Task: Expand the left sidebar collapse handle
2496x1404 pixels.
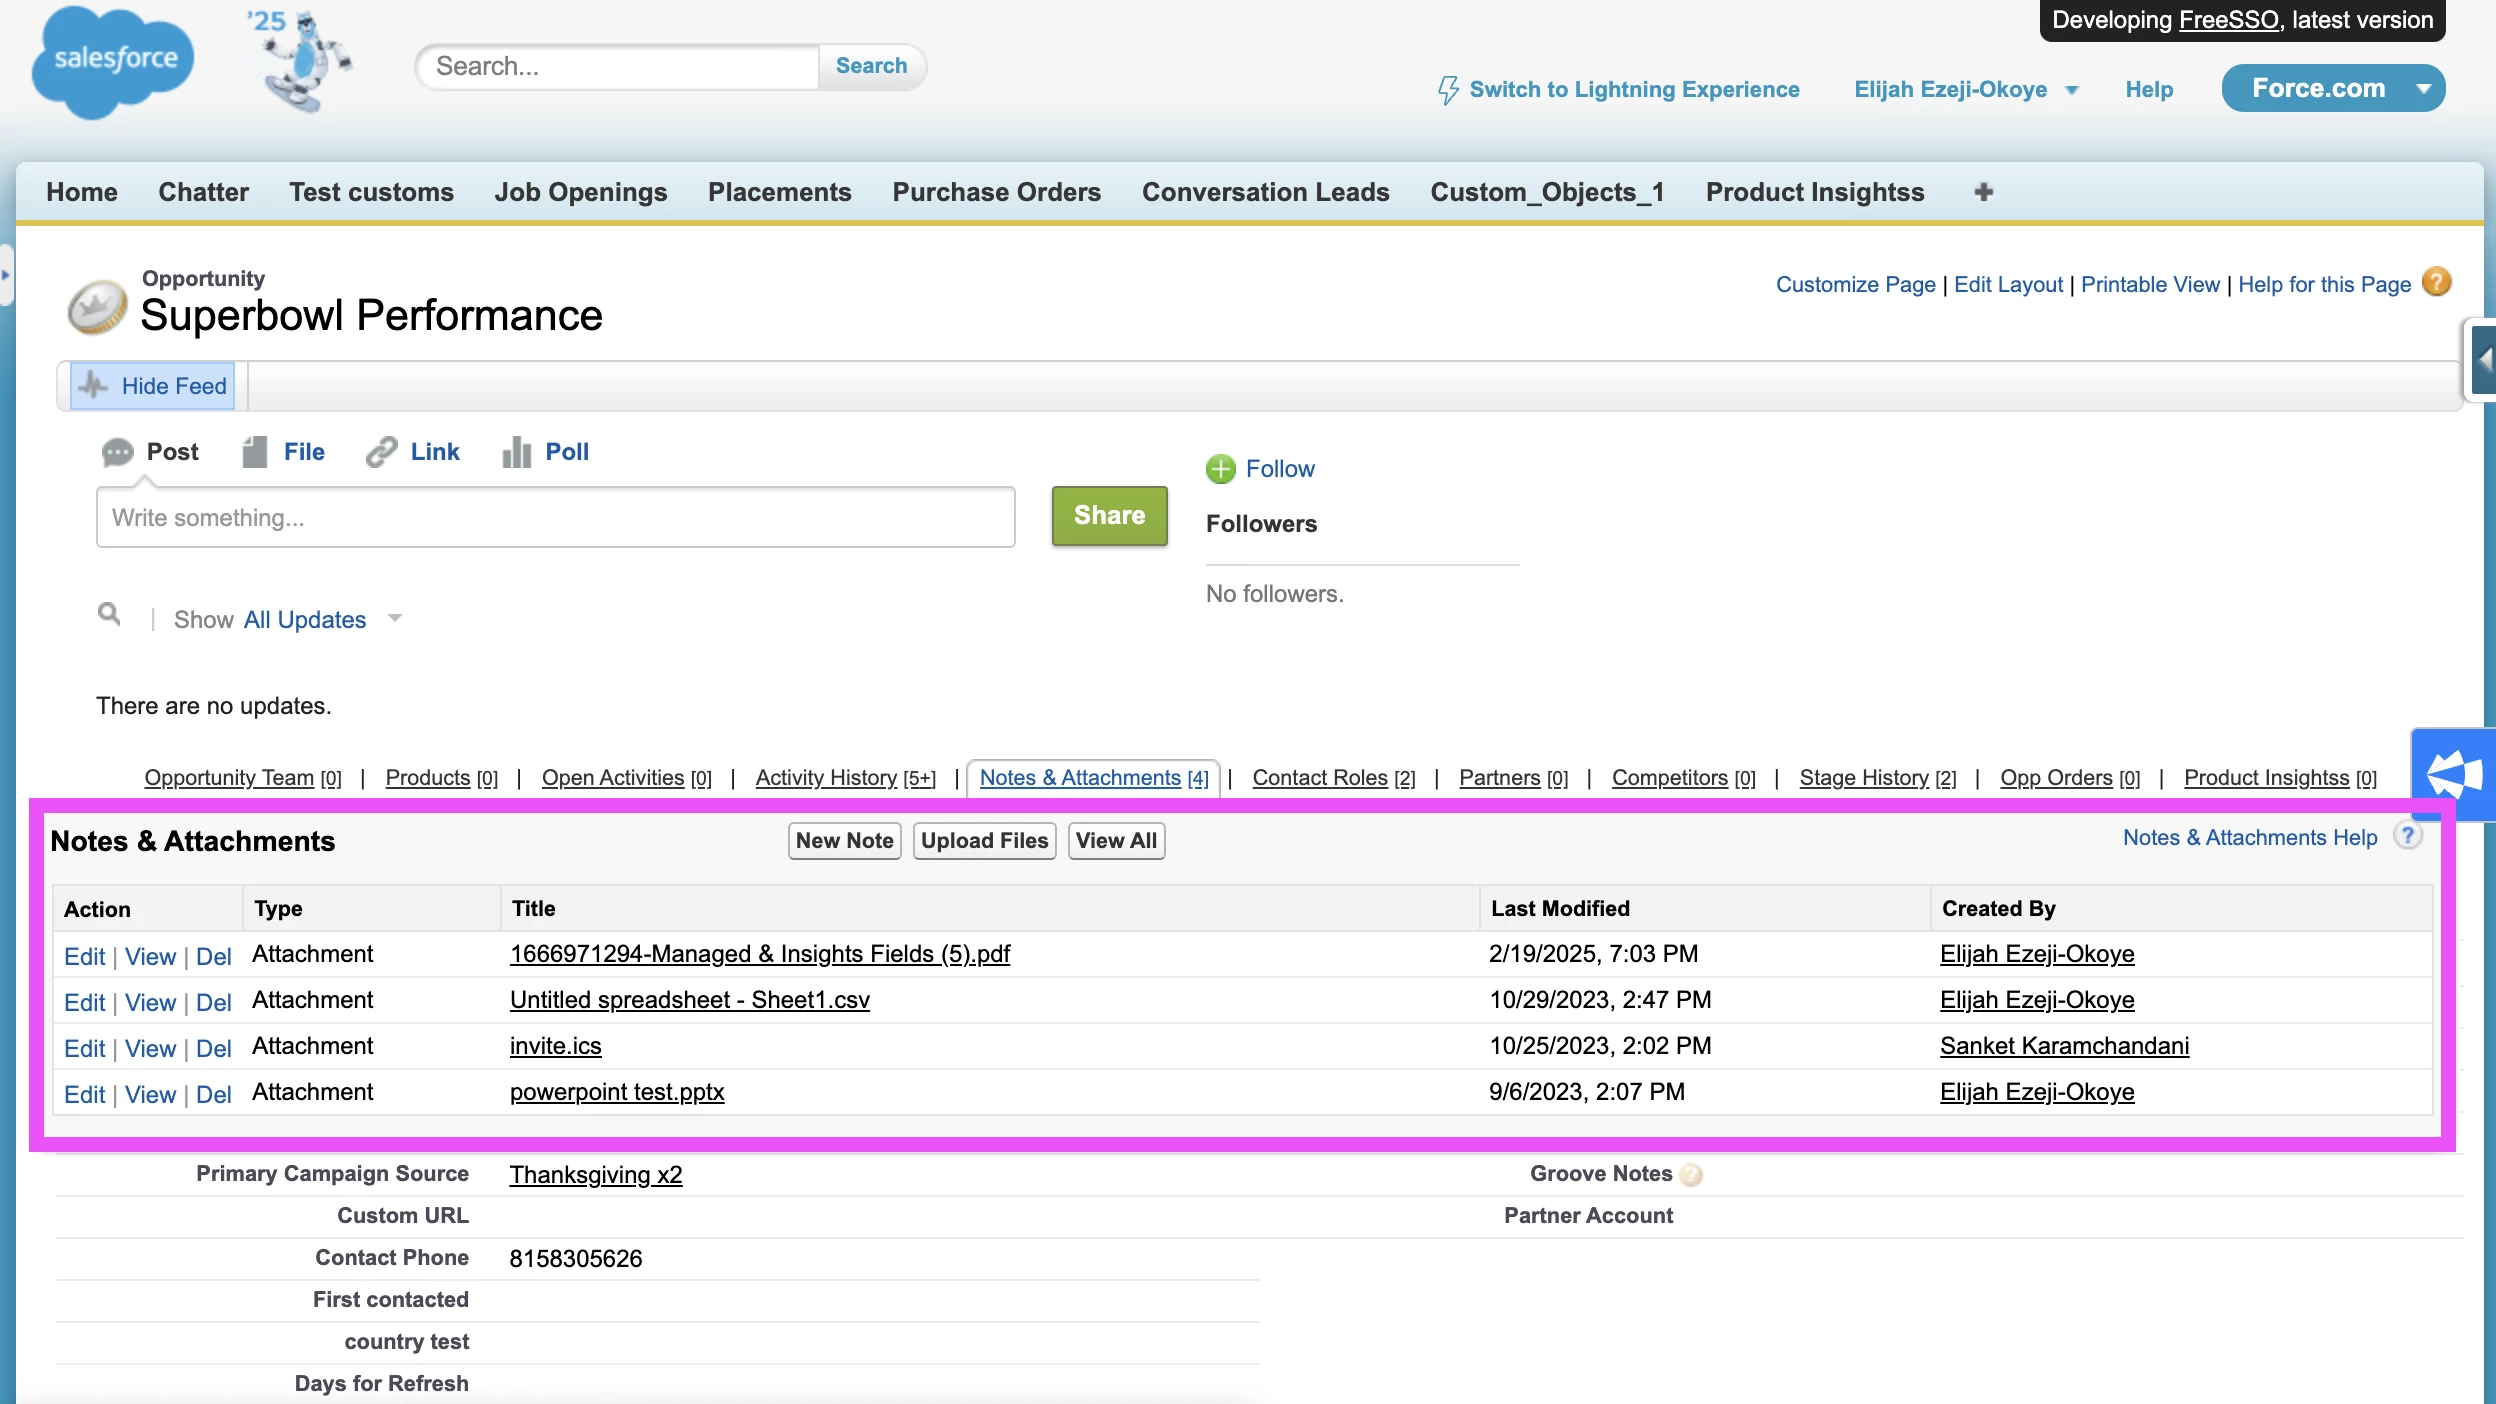Action: [6, 274]
